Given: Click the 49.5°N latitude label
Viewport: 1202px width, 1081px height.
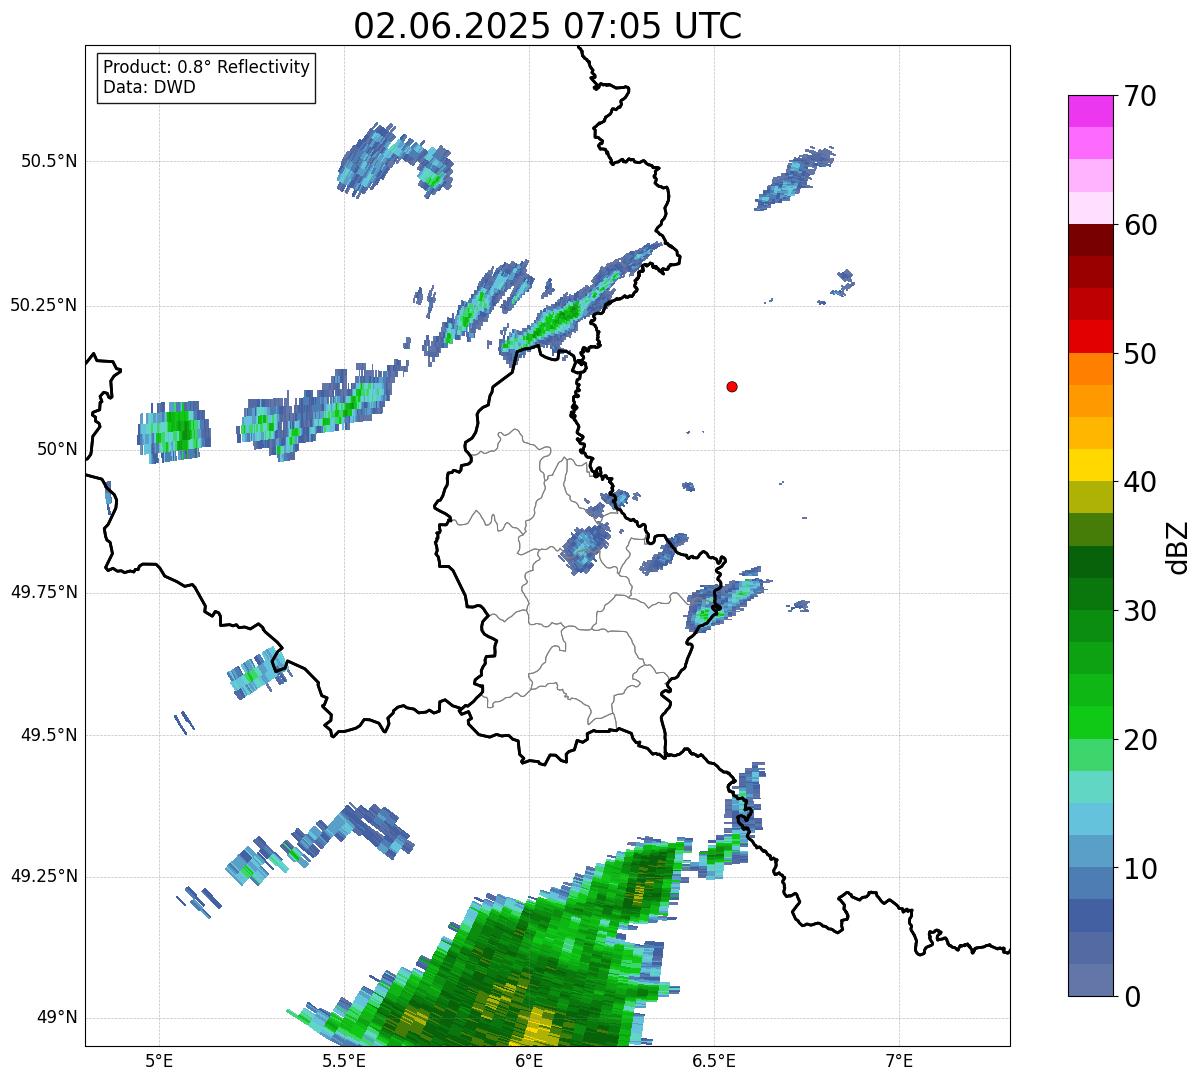Looking at the screenshot, I should click(49, 735).
